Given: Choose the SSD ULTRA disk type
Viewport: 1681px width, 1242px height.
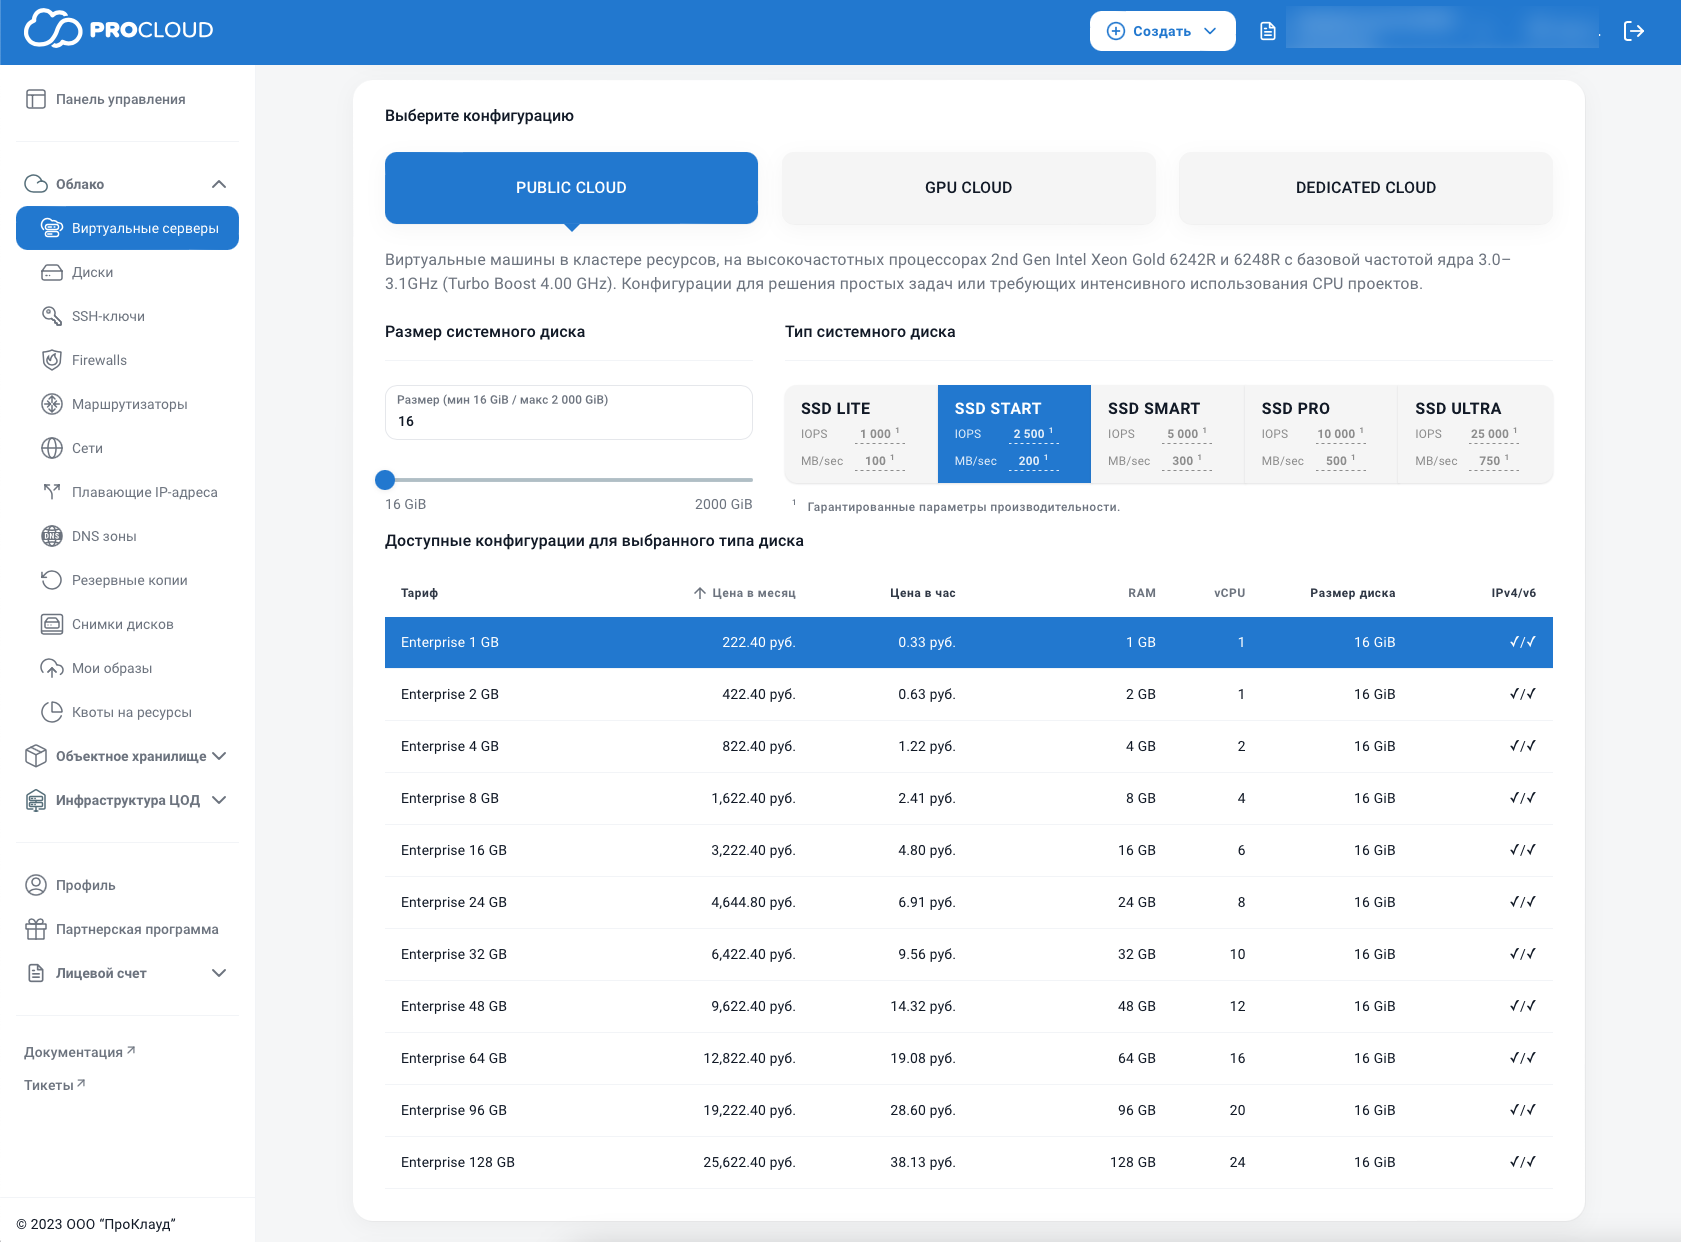Looking at the screenshot, I should tap(1474, 434).
